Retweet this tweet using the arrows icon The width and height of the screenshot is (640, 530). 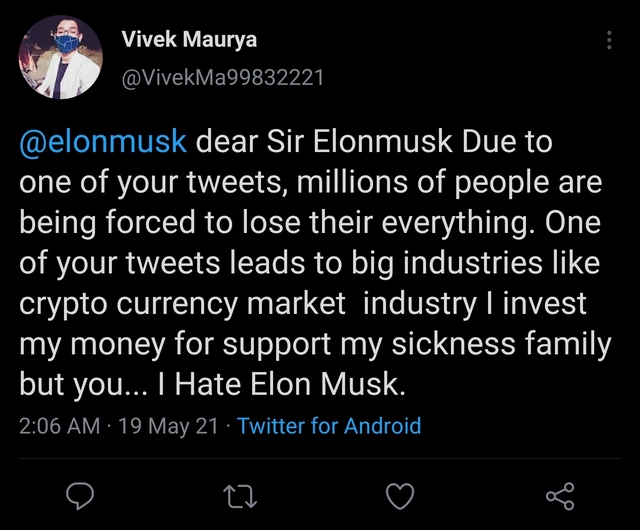[240, 495]
